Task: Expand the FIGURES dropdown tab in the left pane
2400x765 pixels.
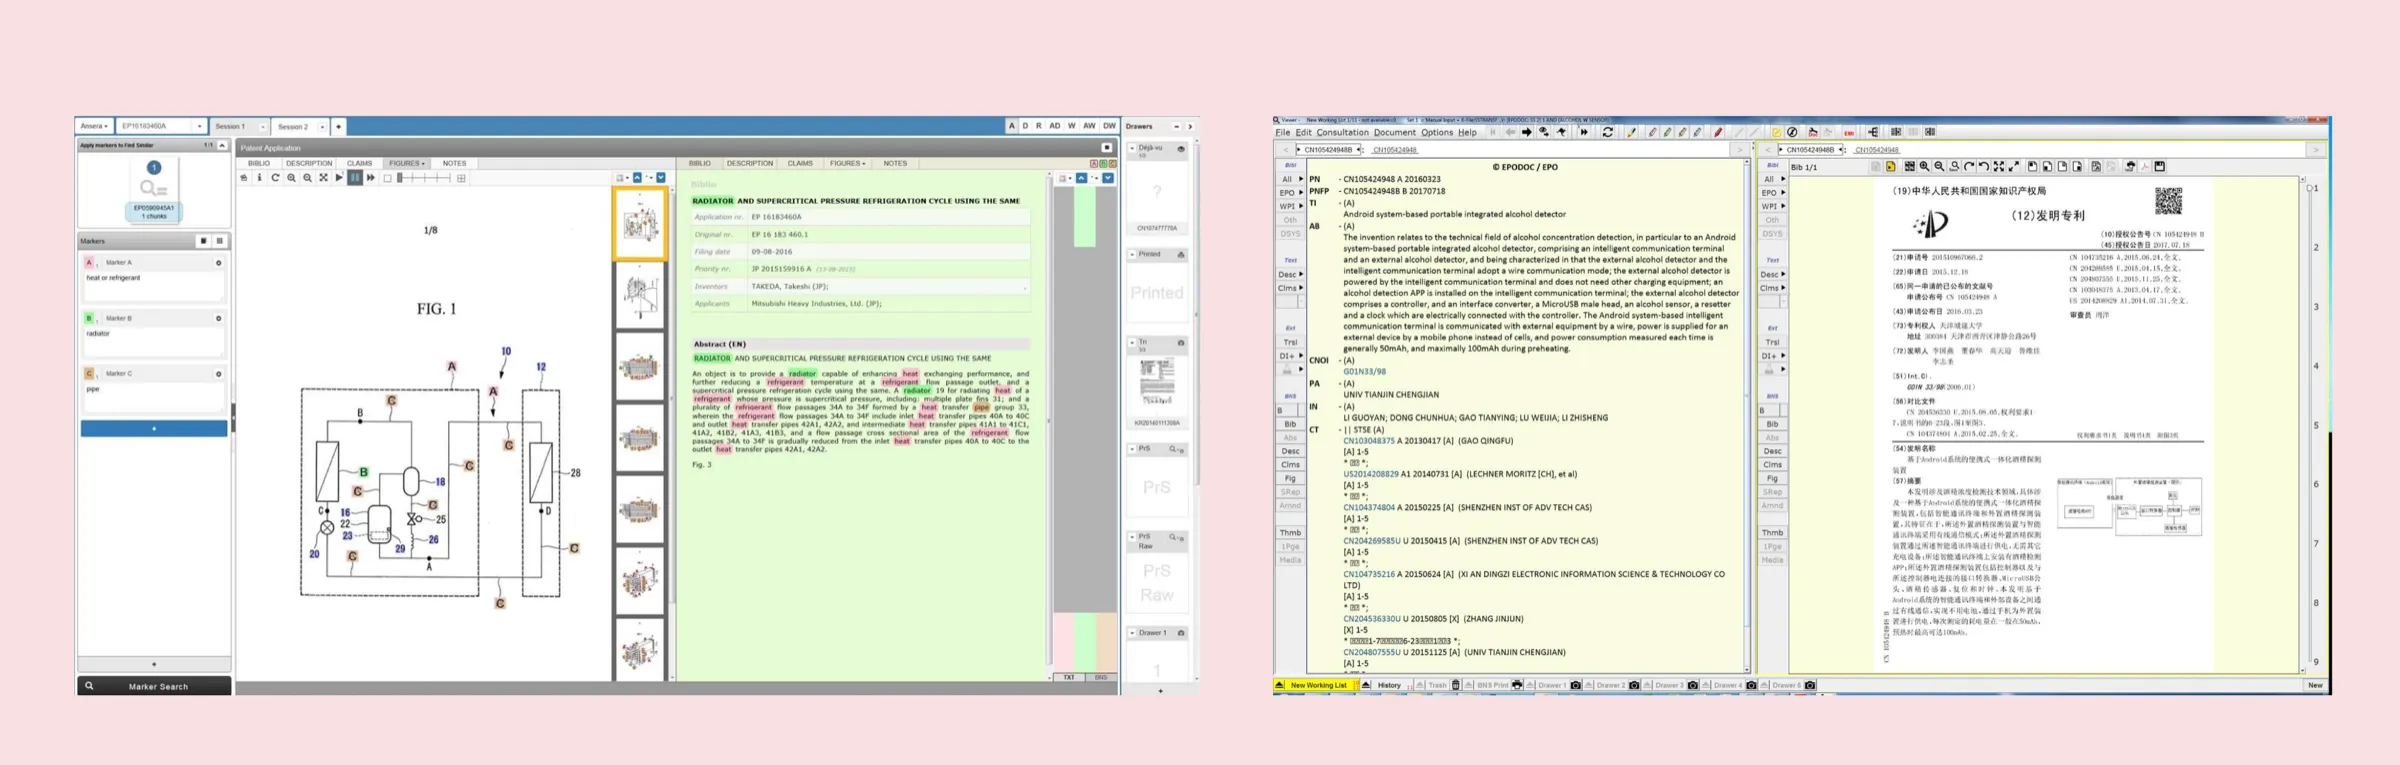Action: pos(407,163)
